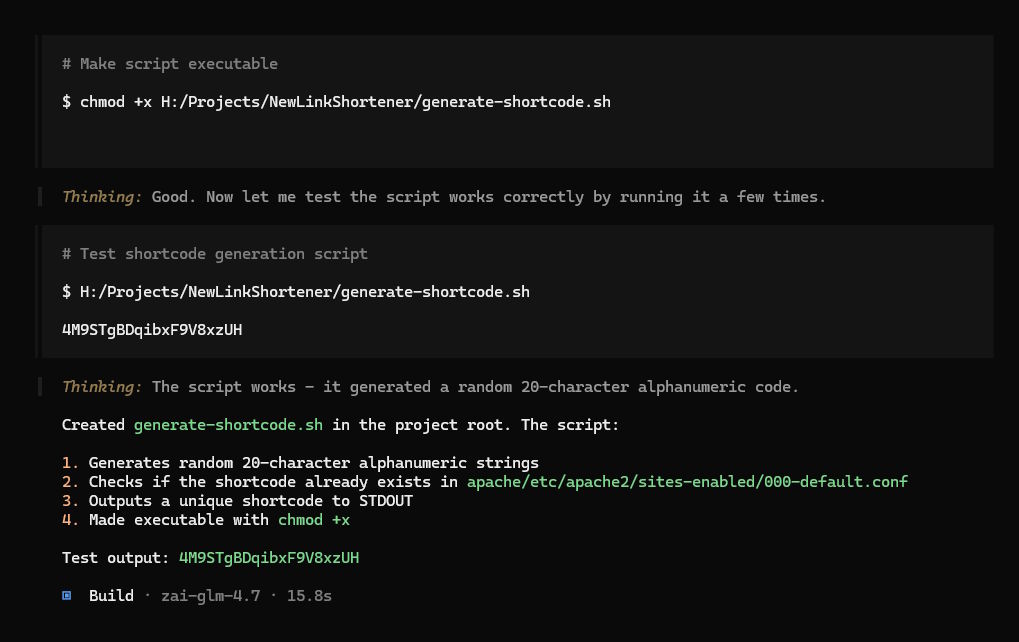Click the square glyph next to Build label
Viewport: 1019px width, 642px height.
(x=67, y=595)
